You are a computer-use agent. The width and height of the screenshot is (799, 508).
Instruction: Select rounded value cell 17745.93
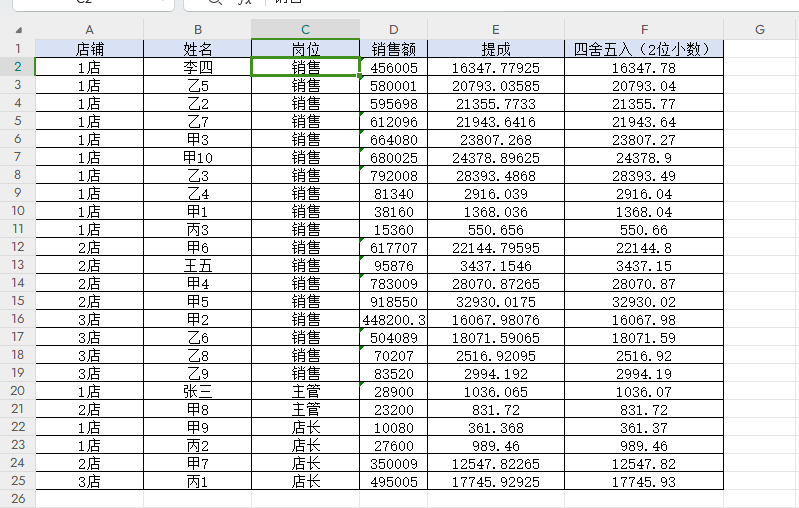(644, 482)
